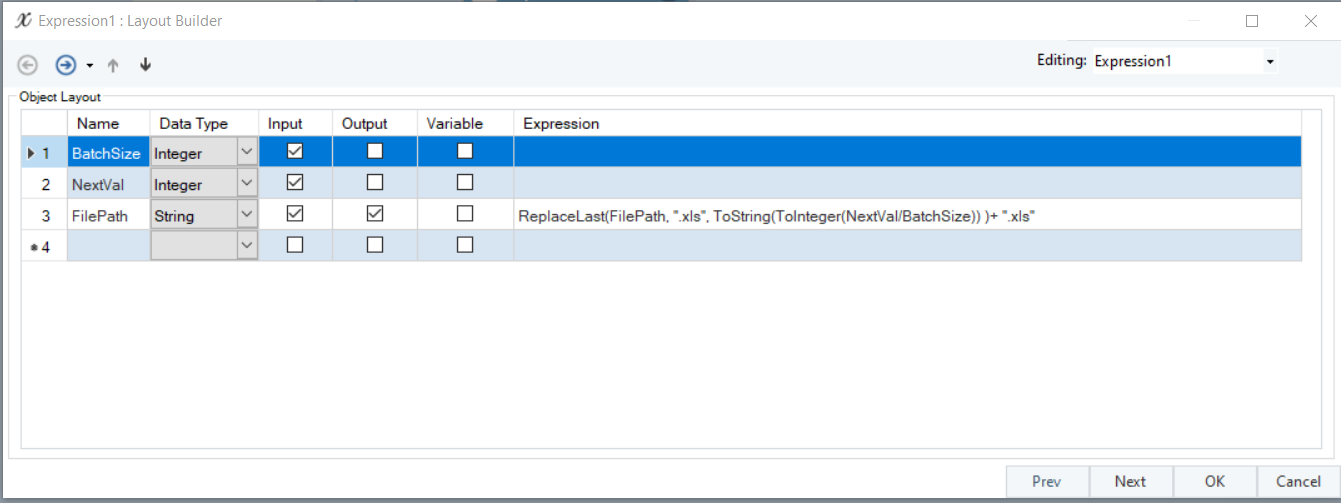This screenshot has width=1341, height=503.
Task: Click the forward navigation arrow icon
Action: click(66, 65)
